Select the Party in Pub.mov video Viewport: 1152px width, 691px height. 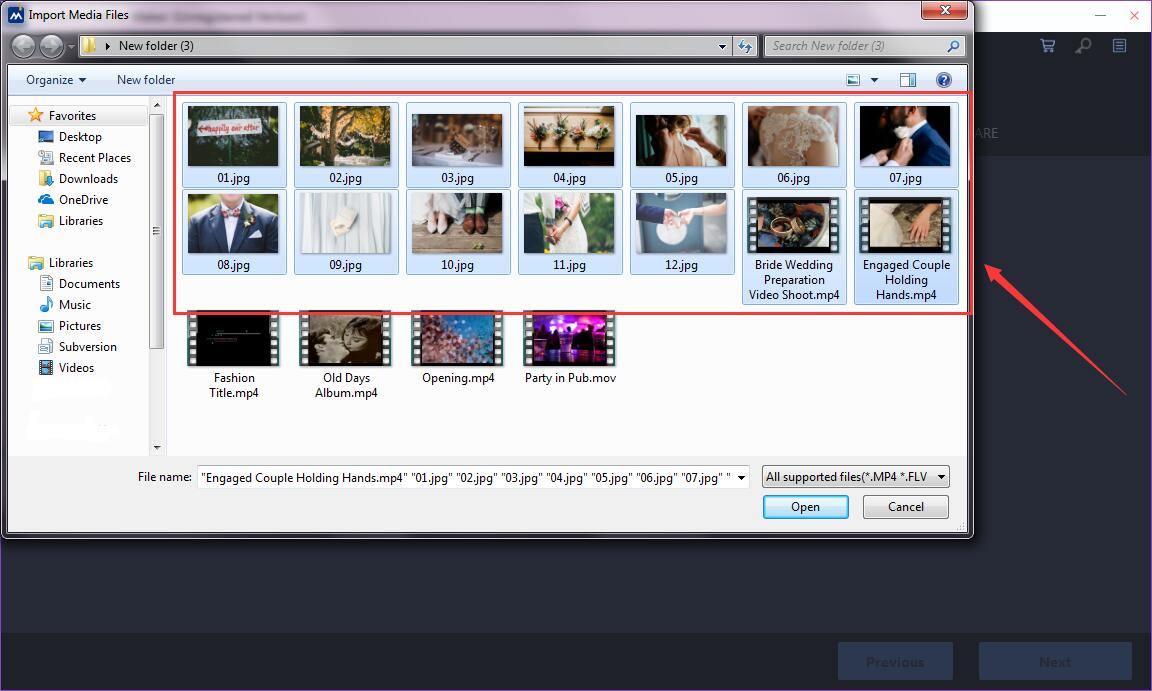(570, 347)
